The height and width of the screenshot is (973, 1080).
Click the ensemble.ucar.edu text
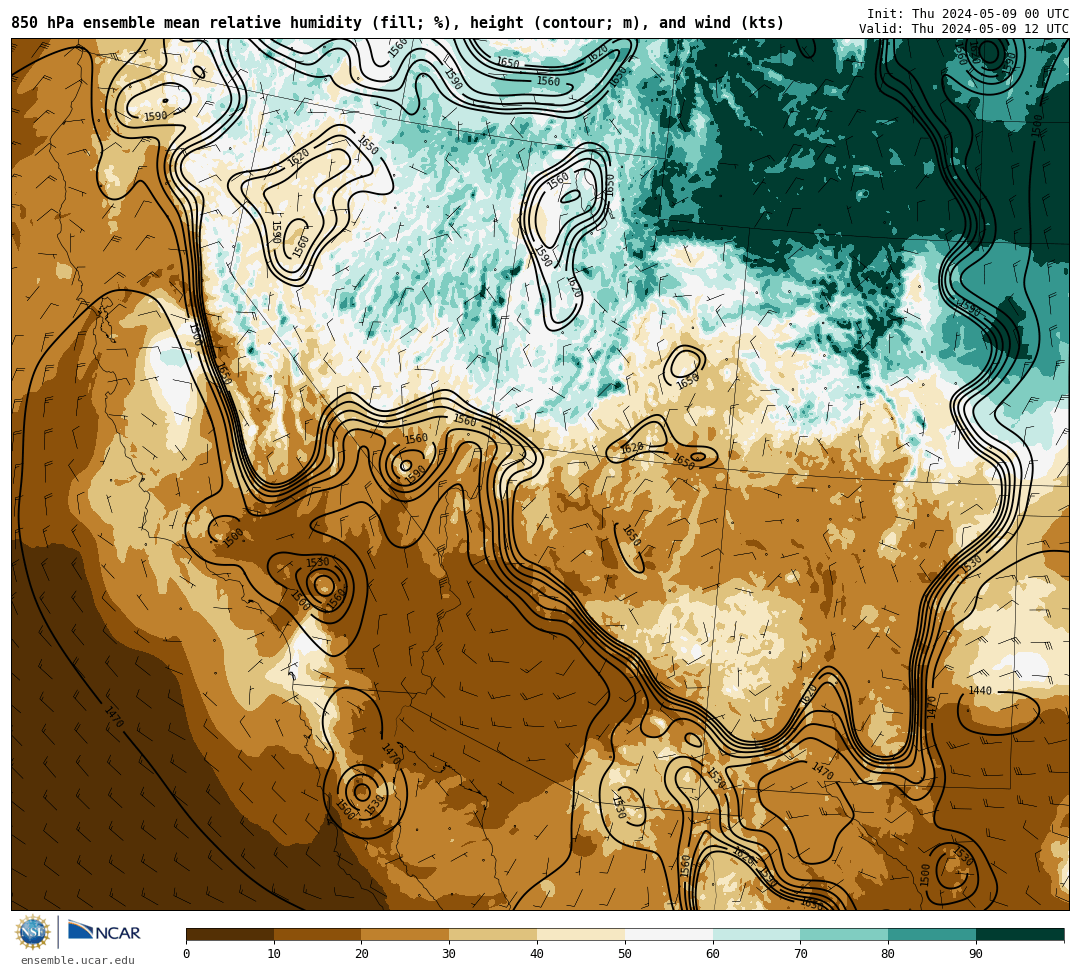tap(78, 960)
